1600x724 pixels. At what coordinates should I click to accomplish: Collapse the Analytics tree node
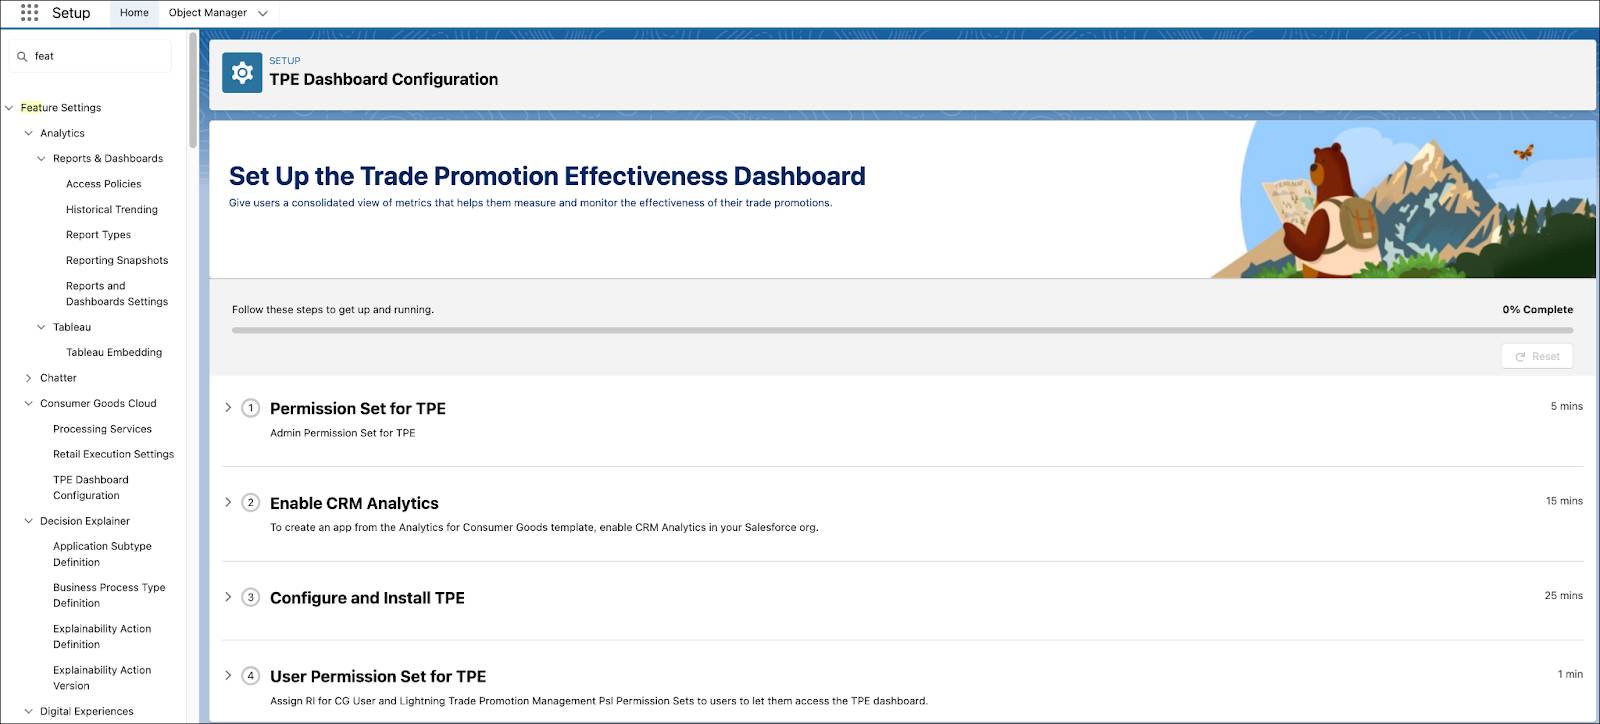pyautogui.click(x=28, y=133)
